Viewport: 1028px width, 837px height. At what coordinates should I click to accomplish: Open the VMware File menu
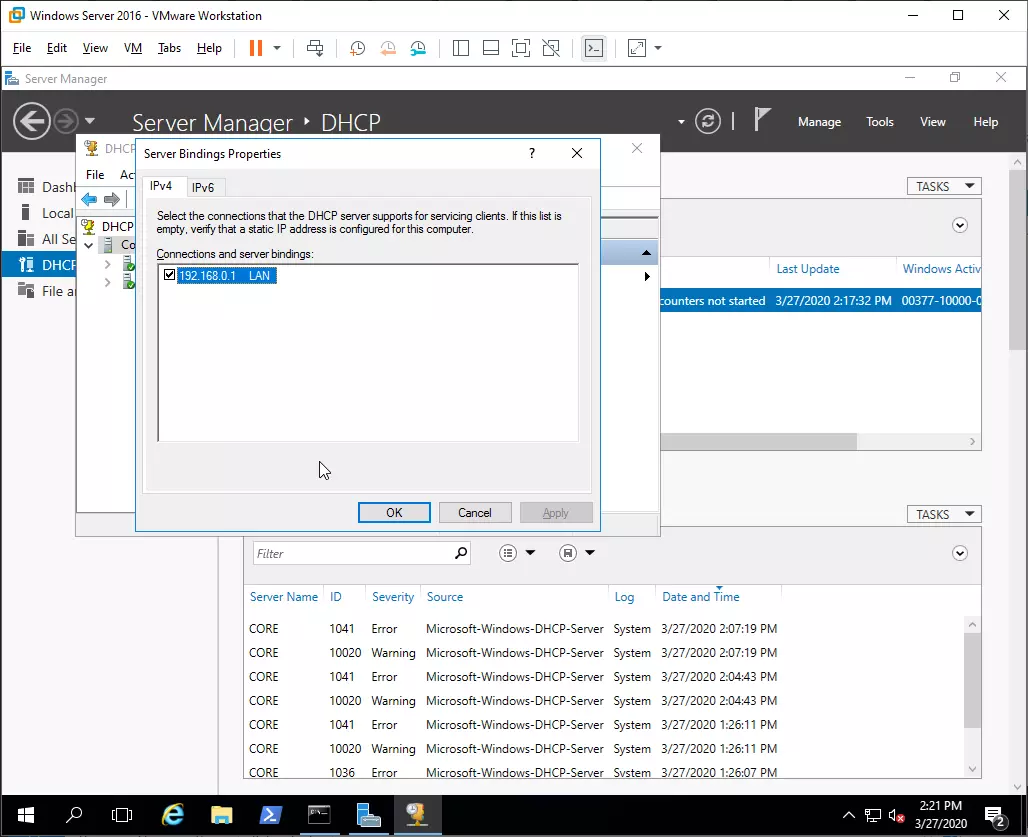click(x=22, y=48)
